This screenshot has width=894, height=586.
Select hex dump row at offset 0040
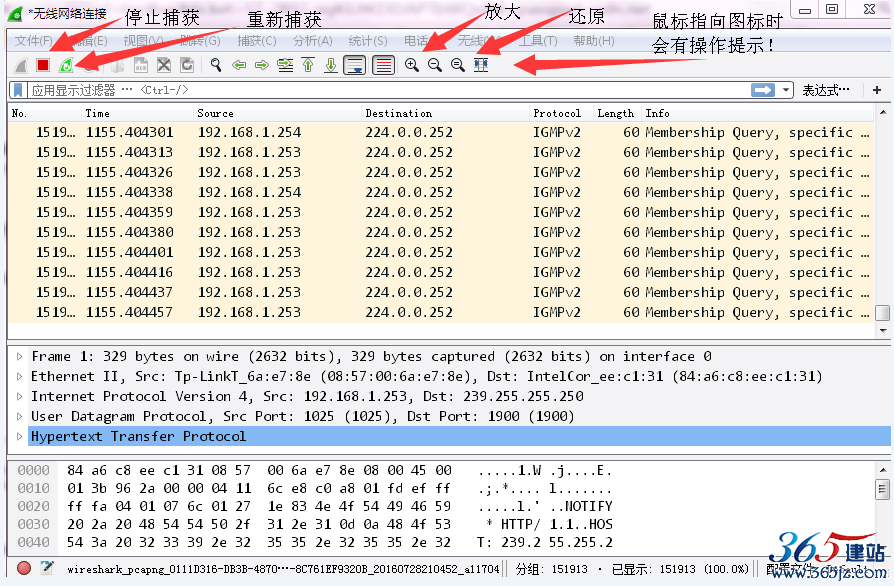coord(315,542)
